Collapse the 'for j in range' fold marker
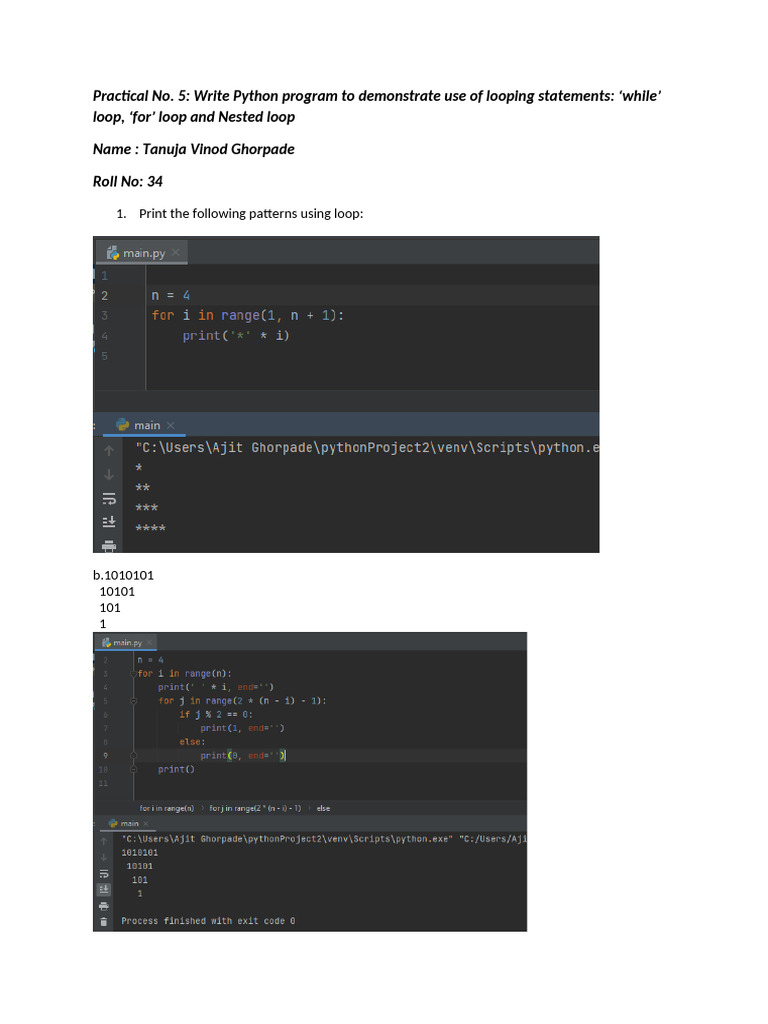768x1024 pixels. 133,701
